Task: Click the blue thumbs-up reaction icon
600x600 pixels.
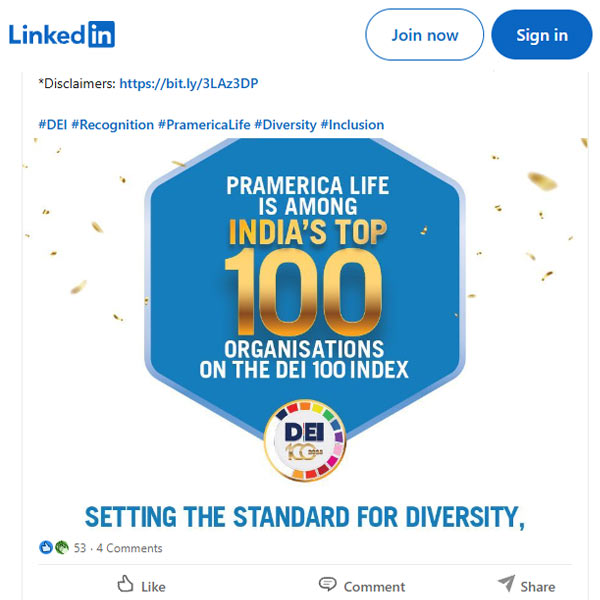Action: point(45,548)
